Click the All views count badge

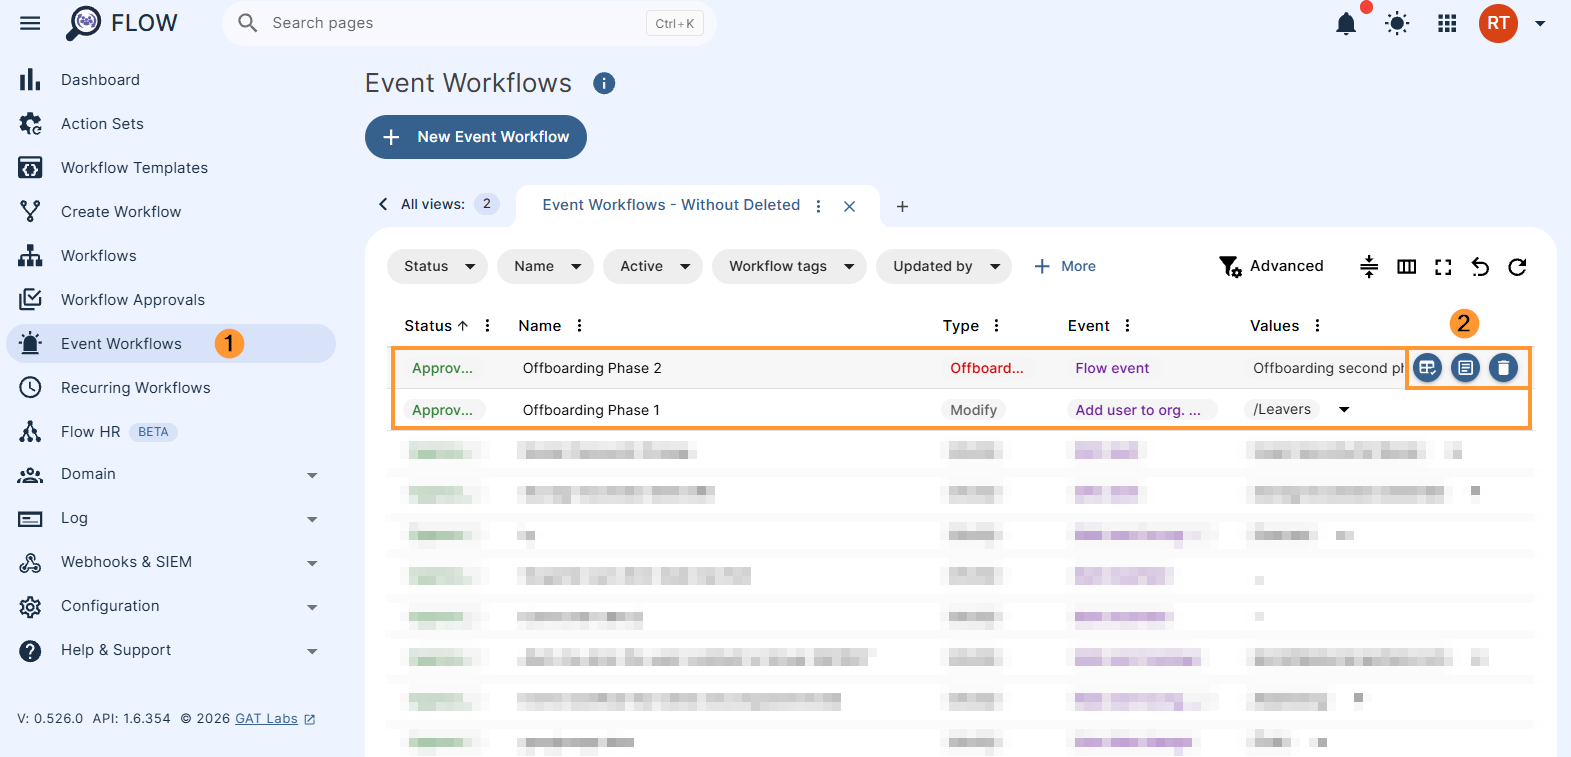point(487,204)
